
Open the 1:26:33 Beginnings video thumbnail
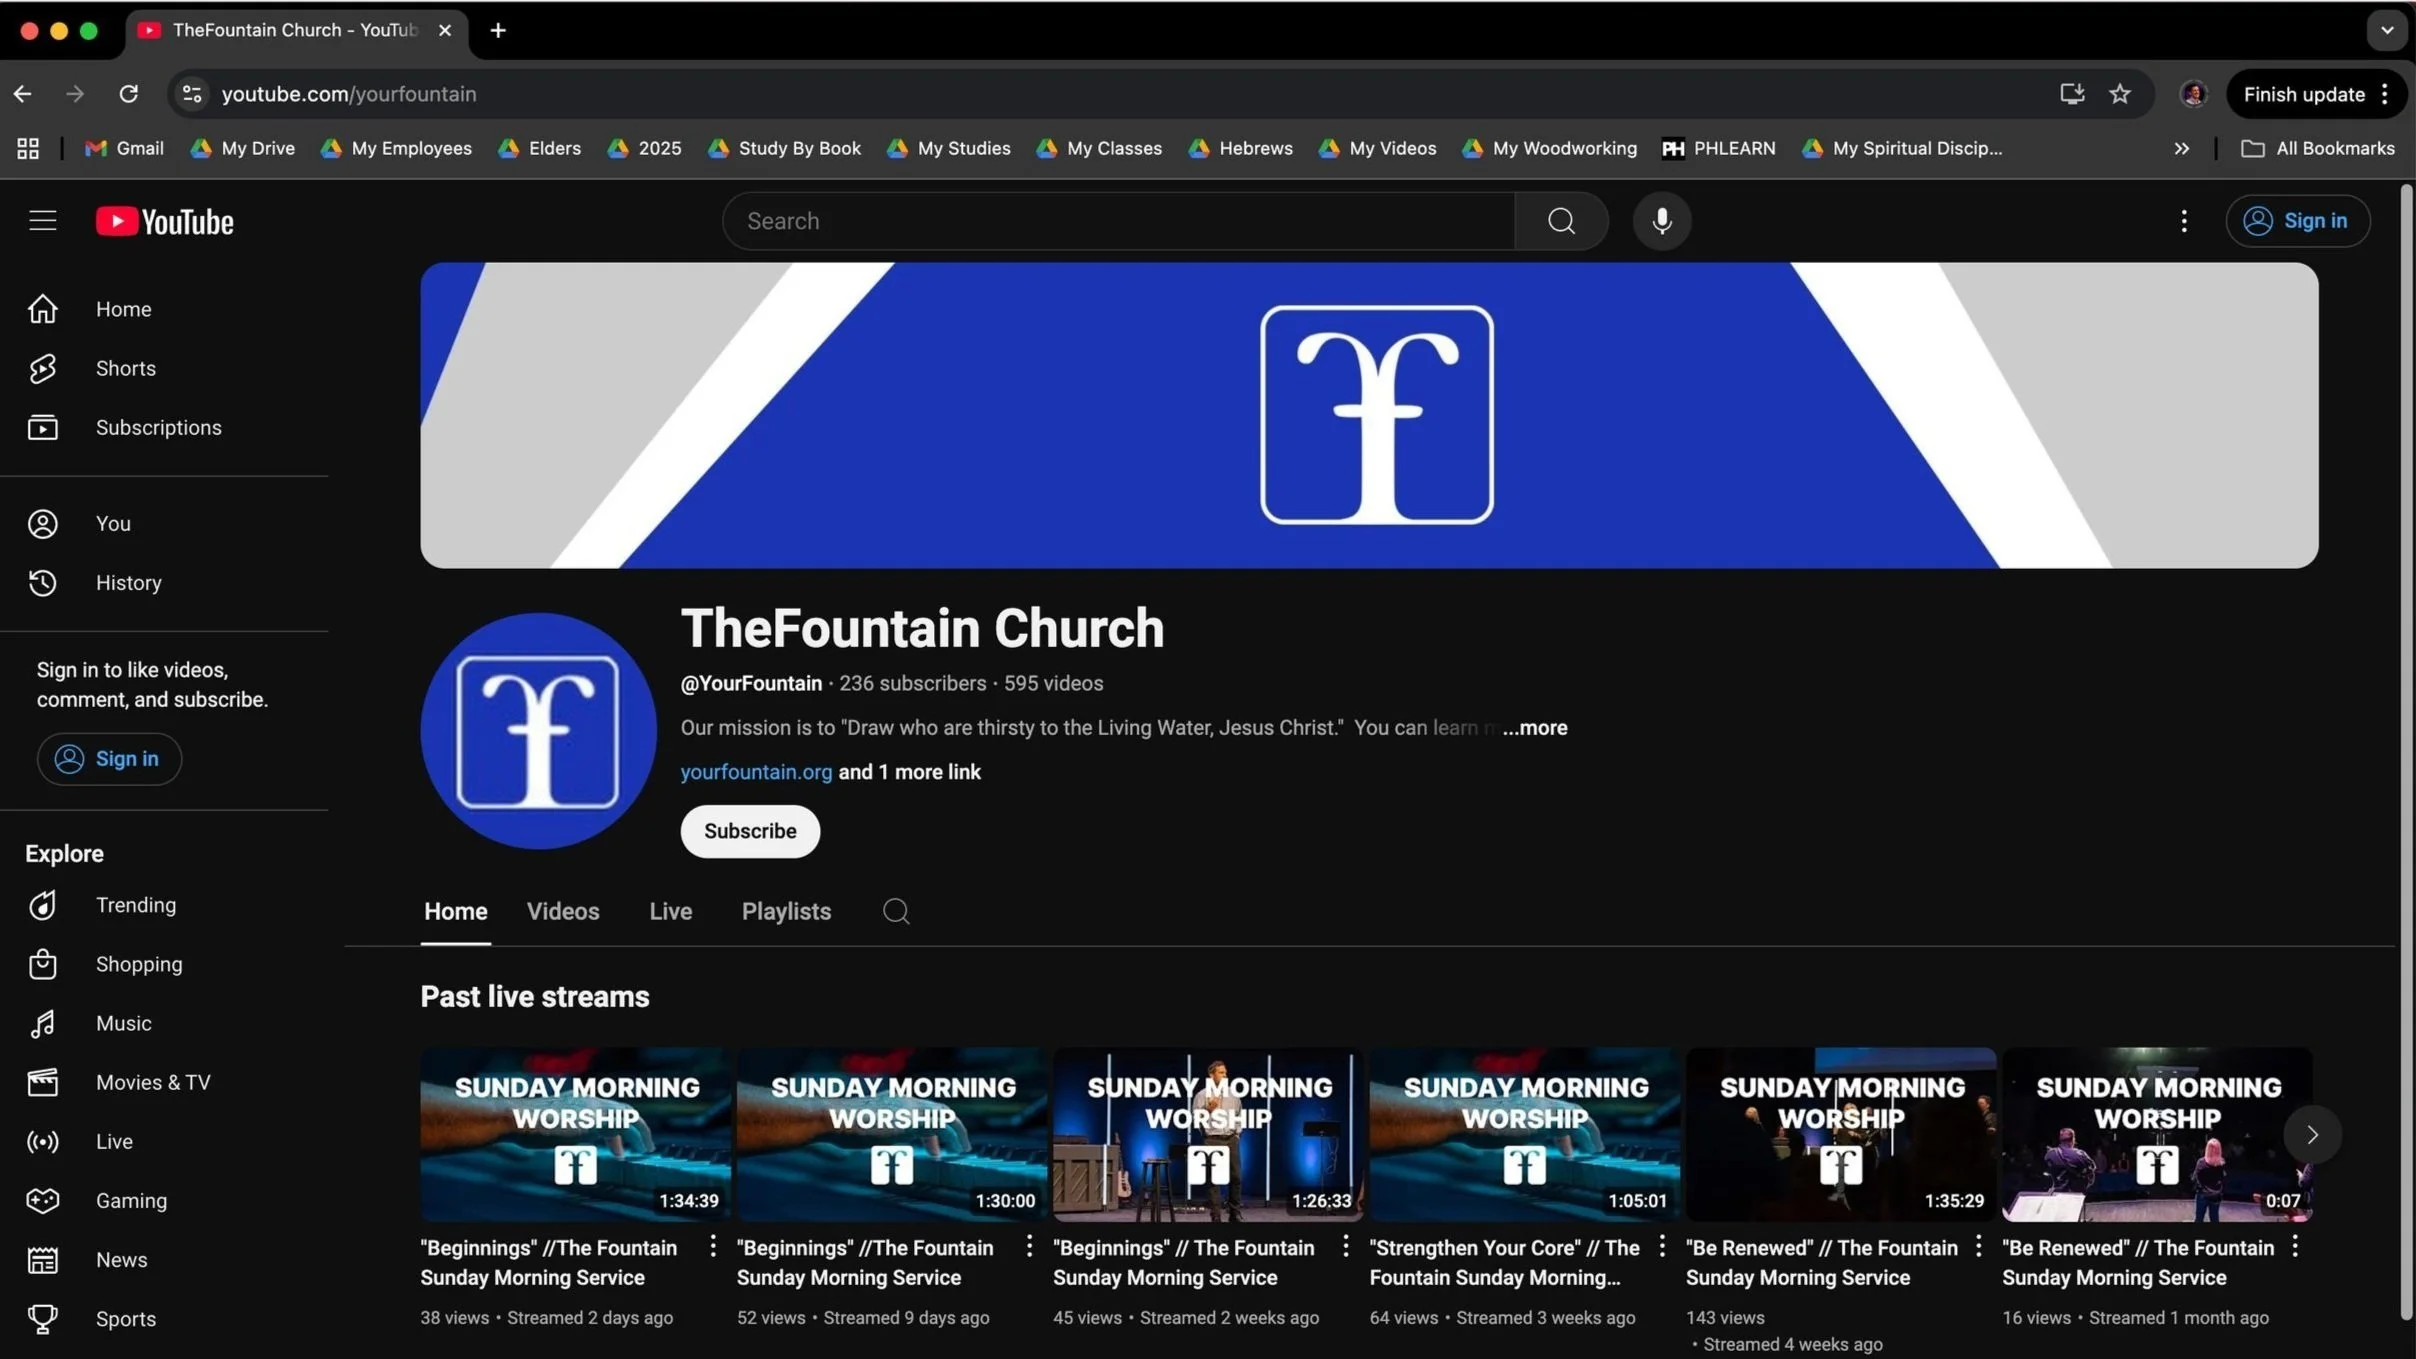coord(1207,1134)
